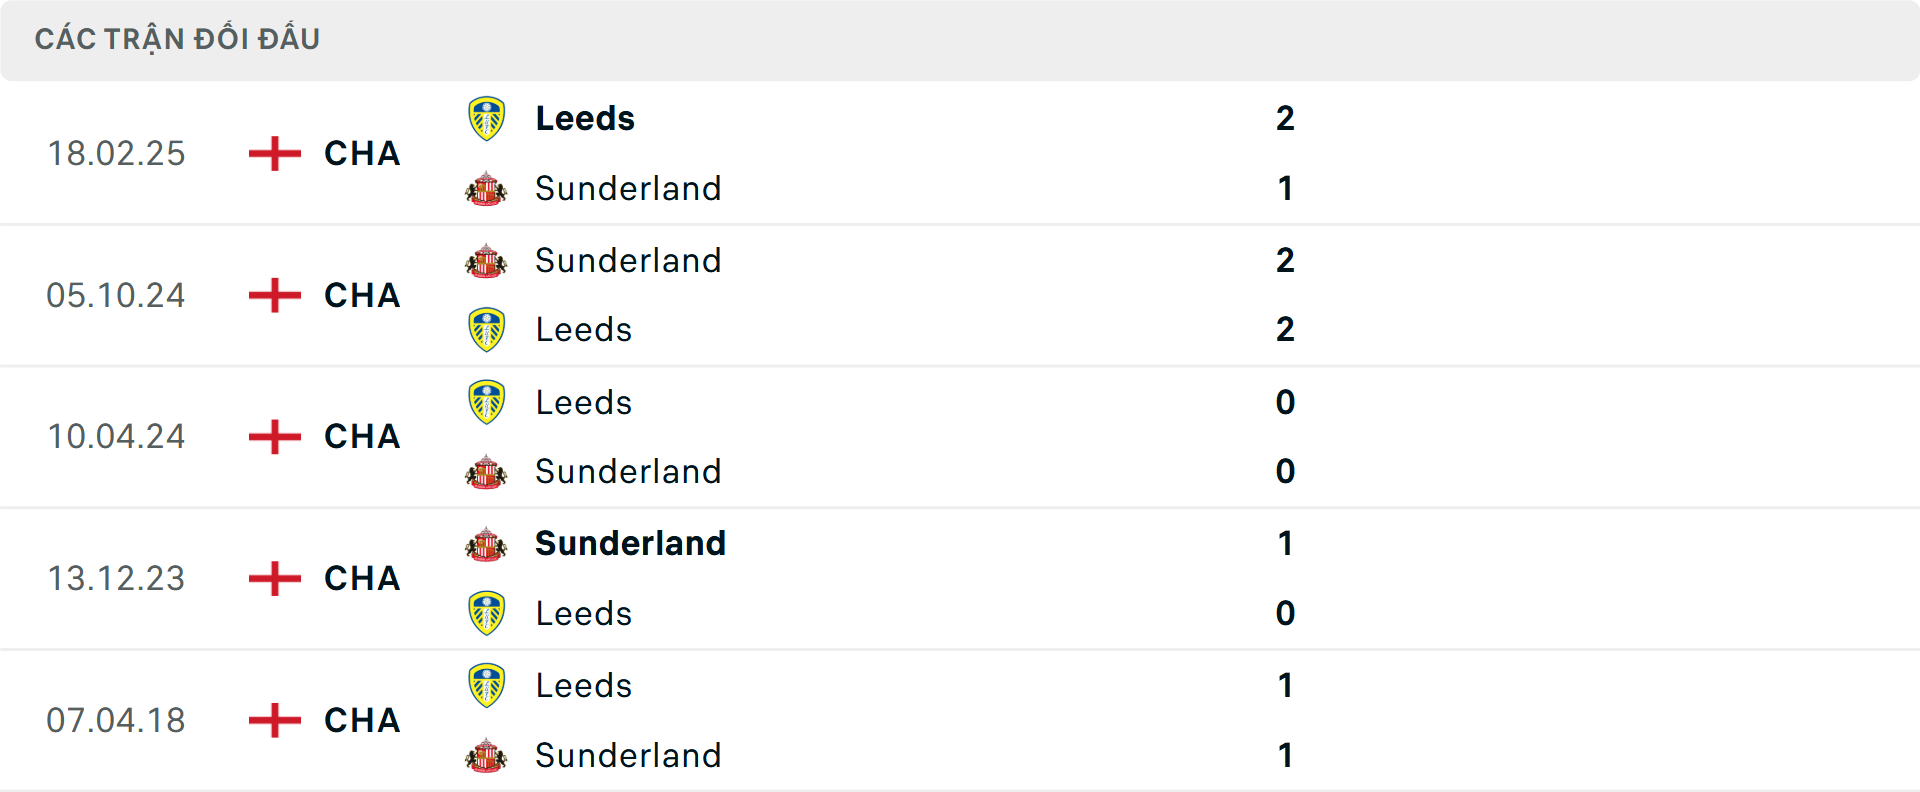Click the Sunderland badge in the 07.04.18 row
1920x792 pixels.
487,756
